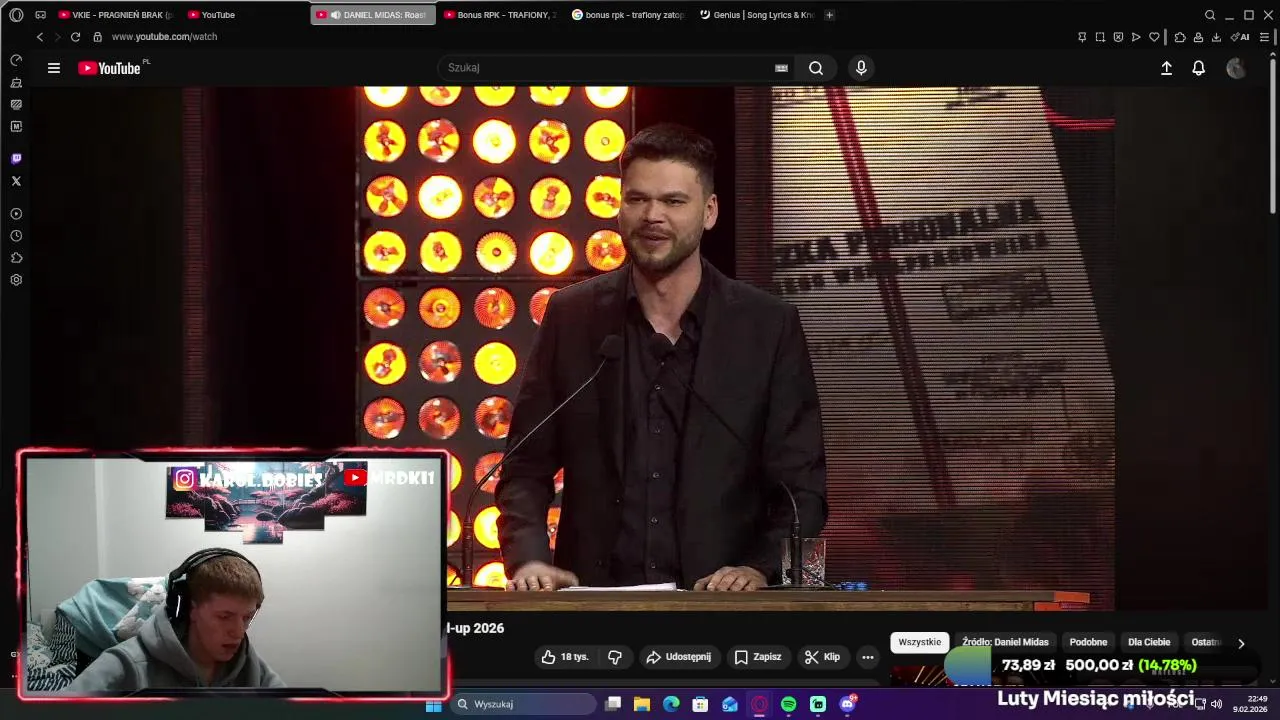
Task: Take snapshot using toolbar capture icon
Action: click(x=1100, y=37)
